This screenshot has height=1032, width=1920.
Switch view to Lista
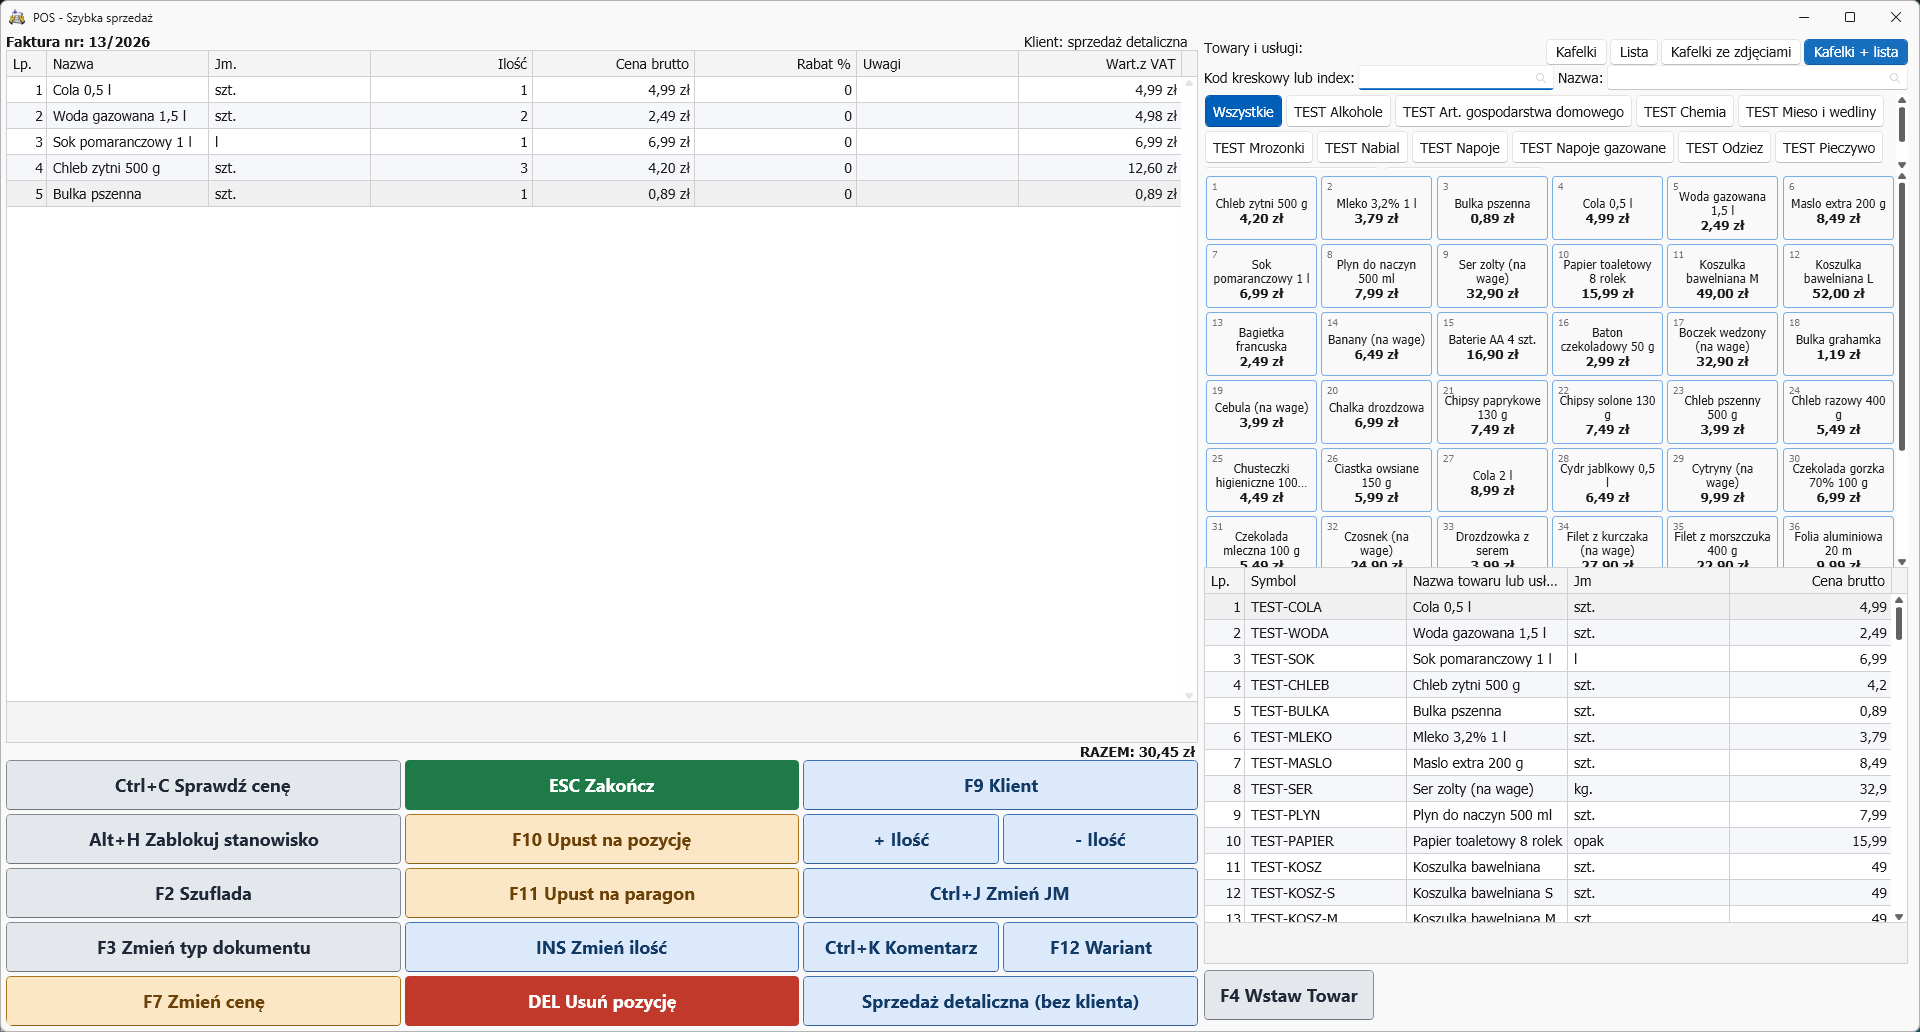point(1634,52)
